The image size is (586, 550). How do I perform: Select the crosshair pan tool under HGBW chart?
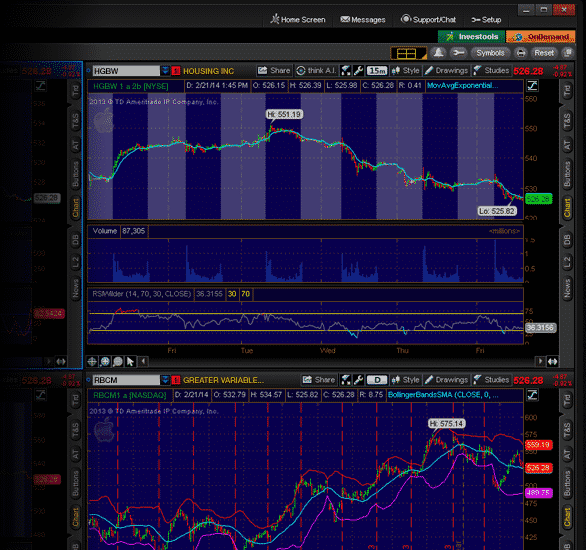[x=92, y=361]
